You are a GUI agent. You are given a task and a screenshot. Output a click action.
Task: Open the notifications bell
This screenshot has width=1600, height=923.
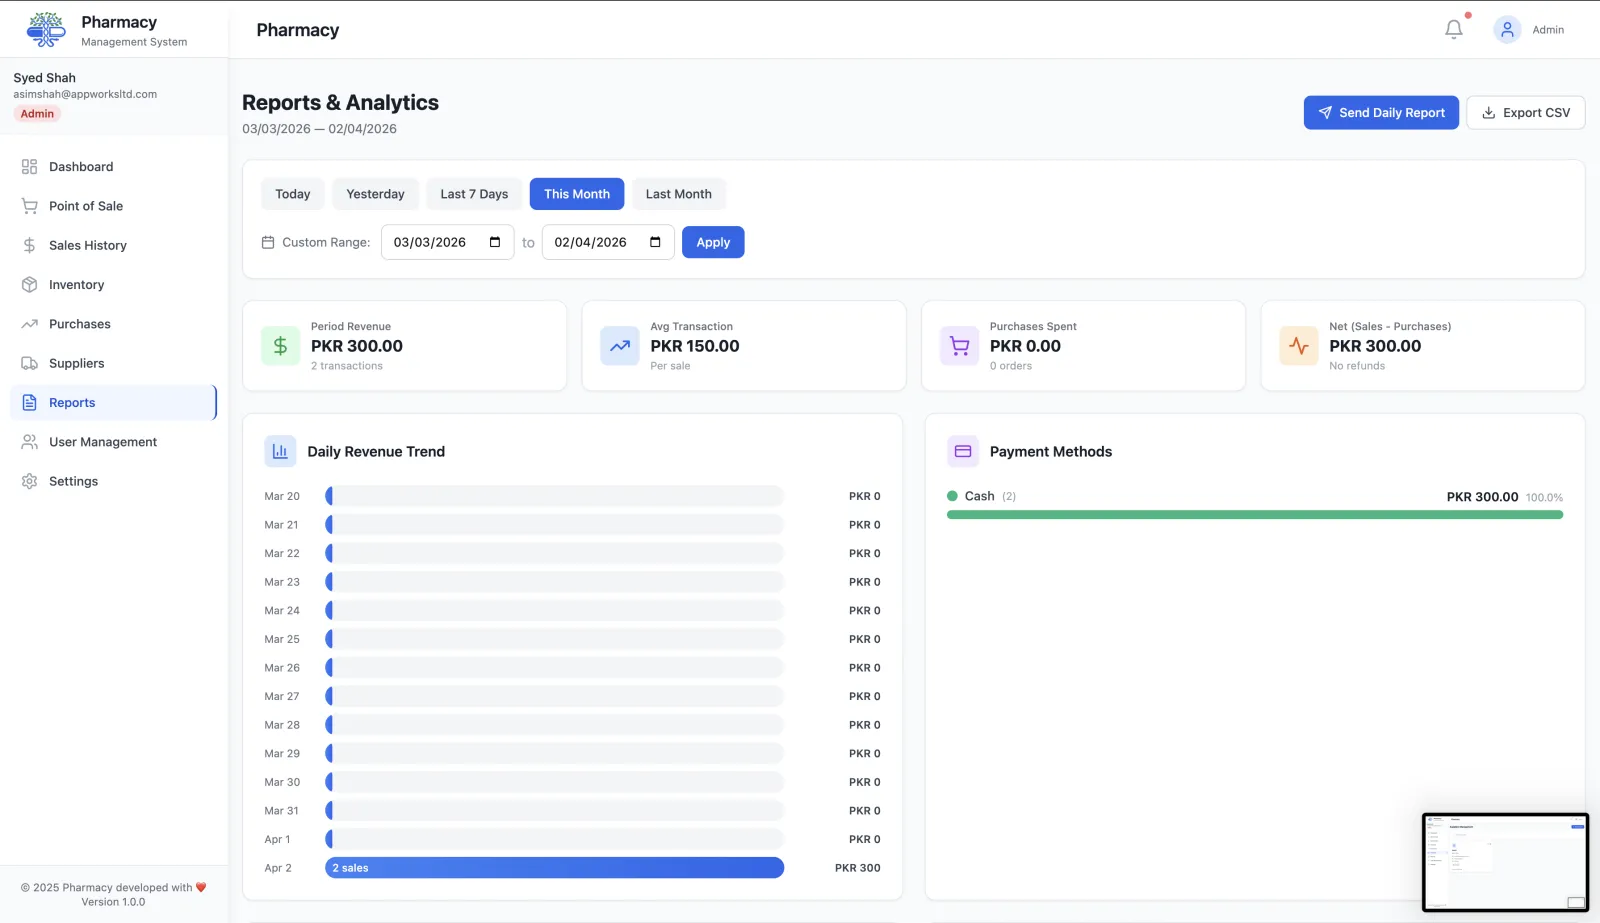click(x=1454, y=30)
